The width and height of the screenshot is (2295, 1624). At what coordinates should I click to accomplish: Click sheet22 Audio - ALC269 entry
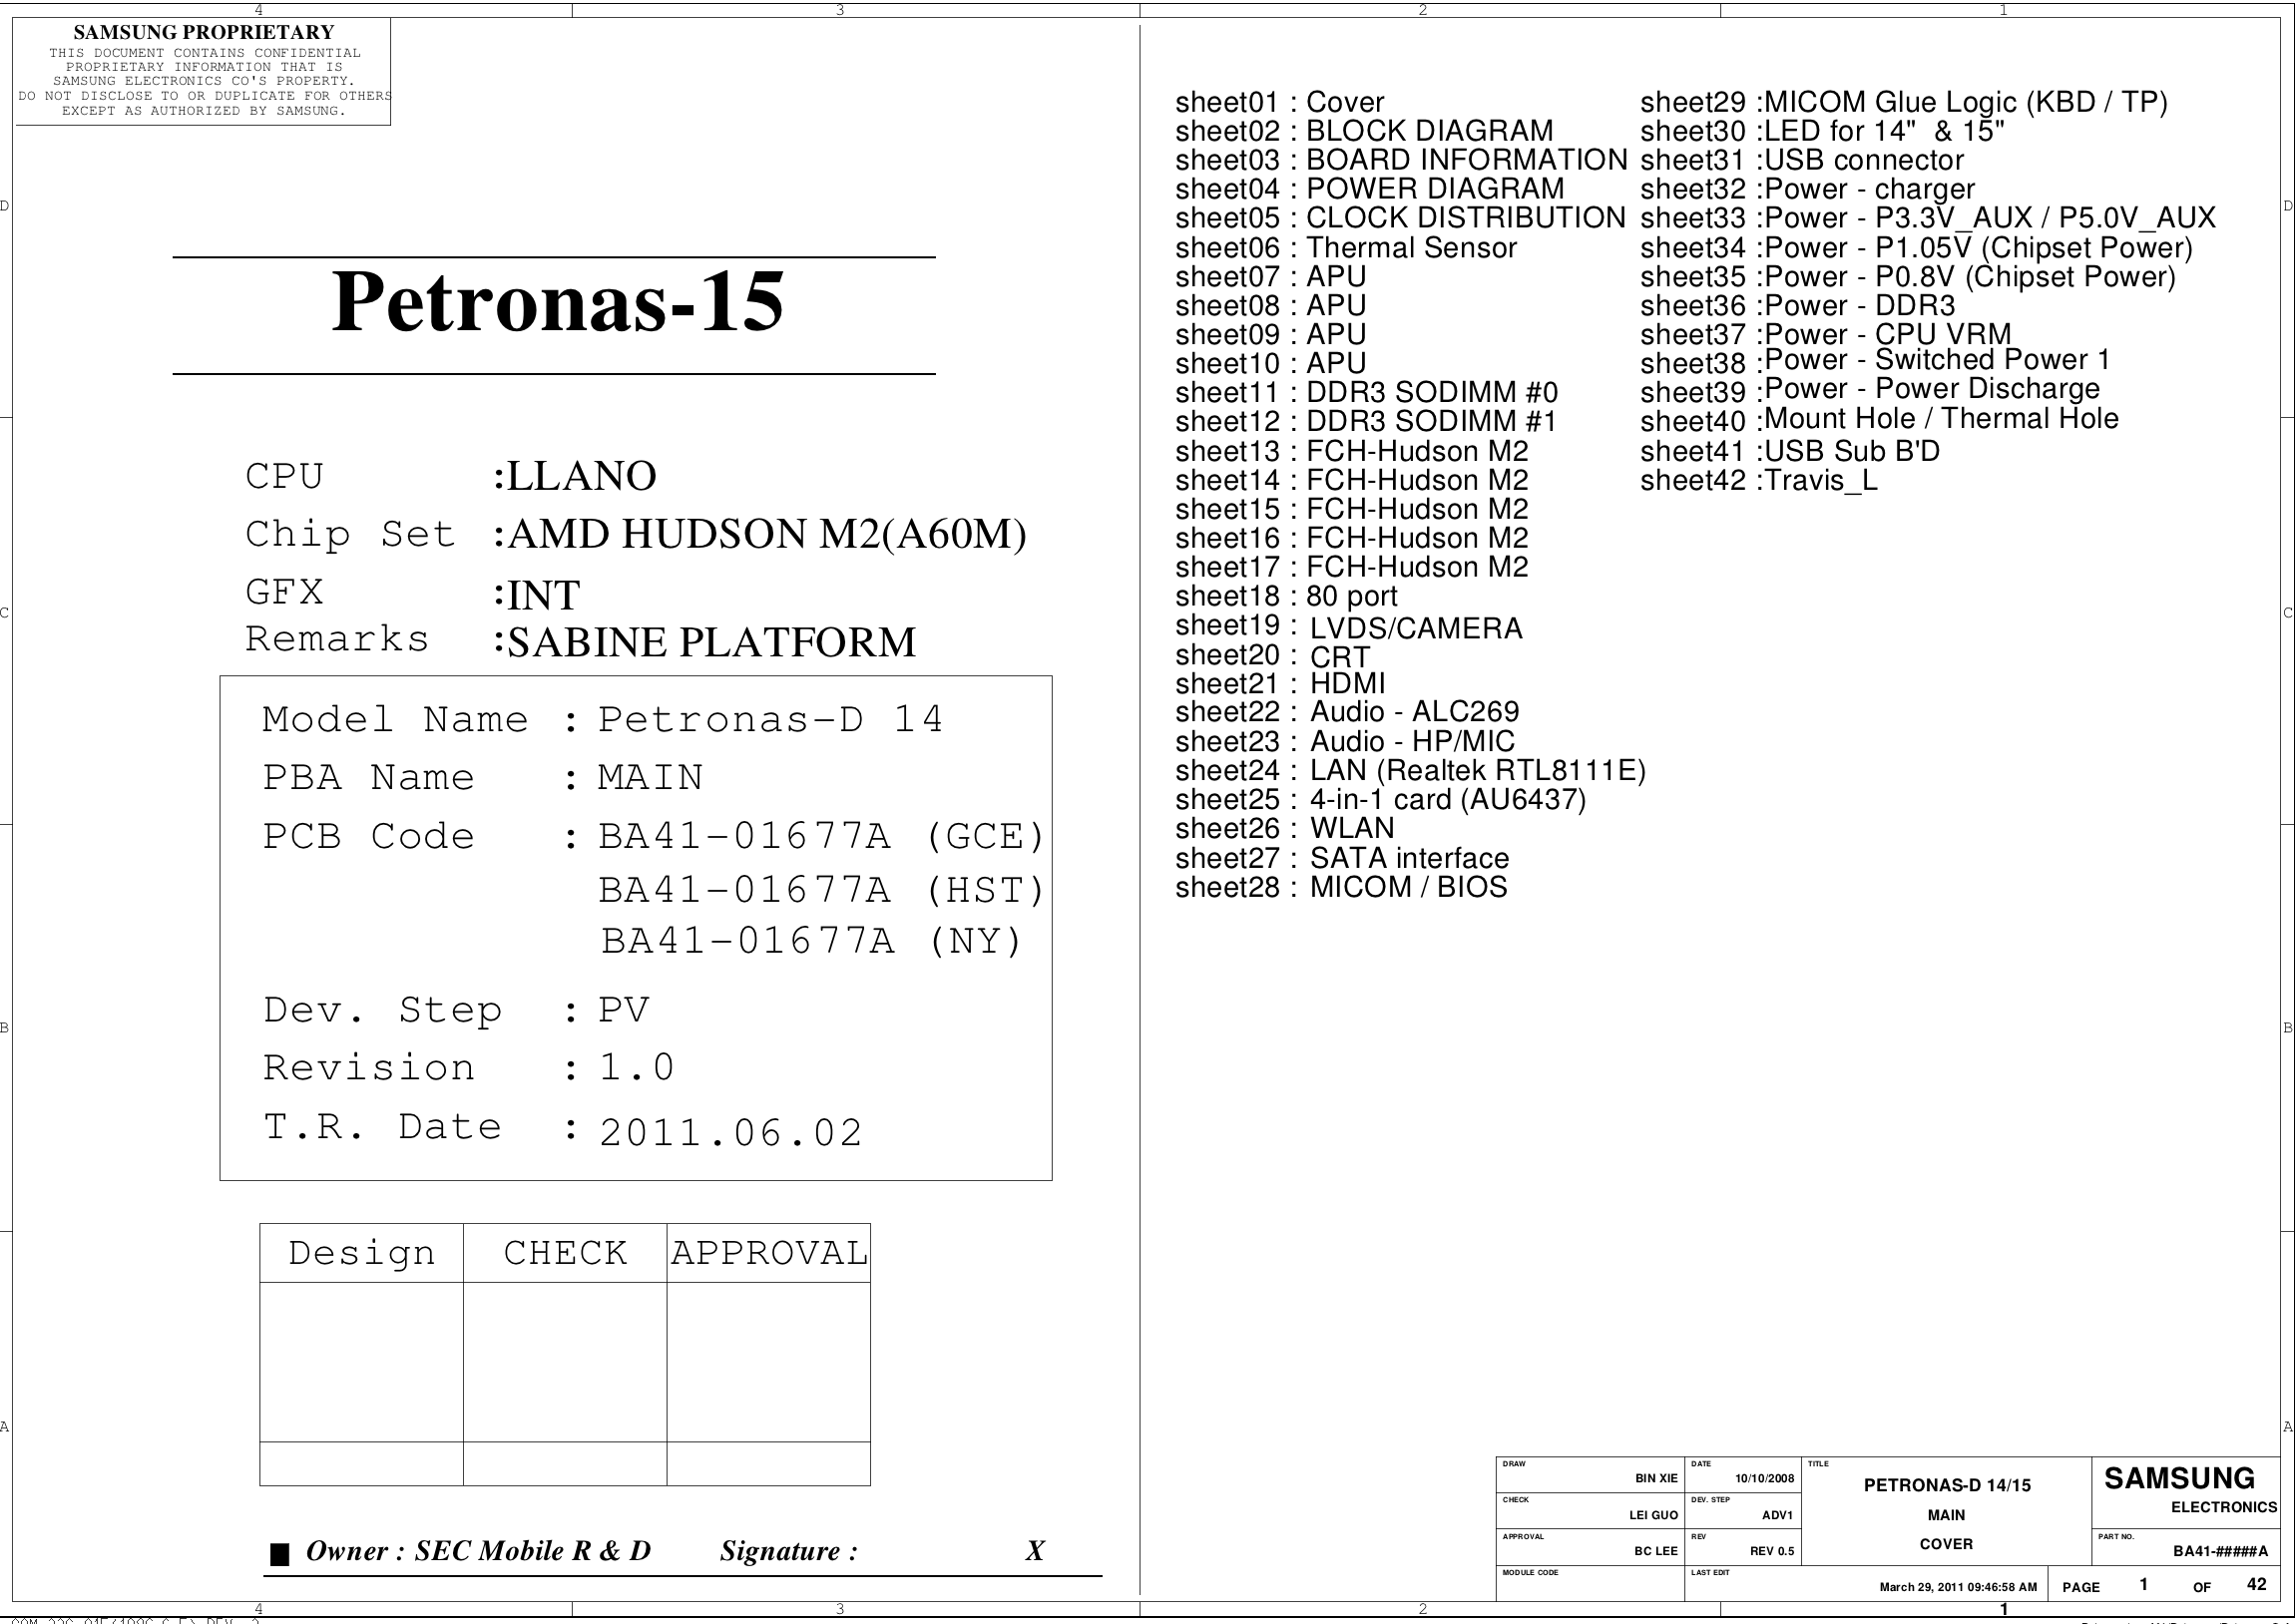(1346, 712)
